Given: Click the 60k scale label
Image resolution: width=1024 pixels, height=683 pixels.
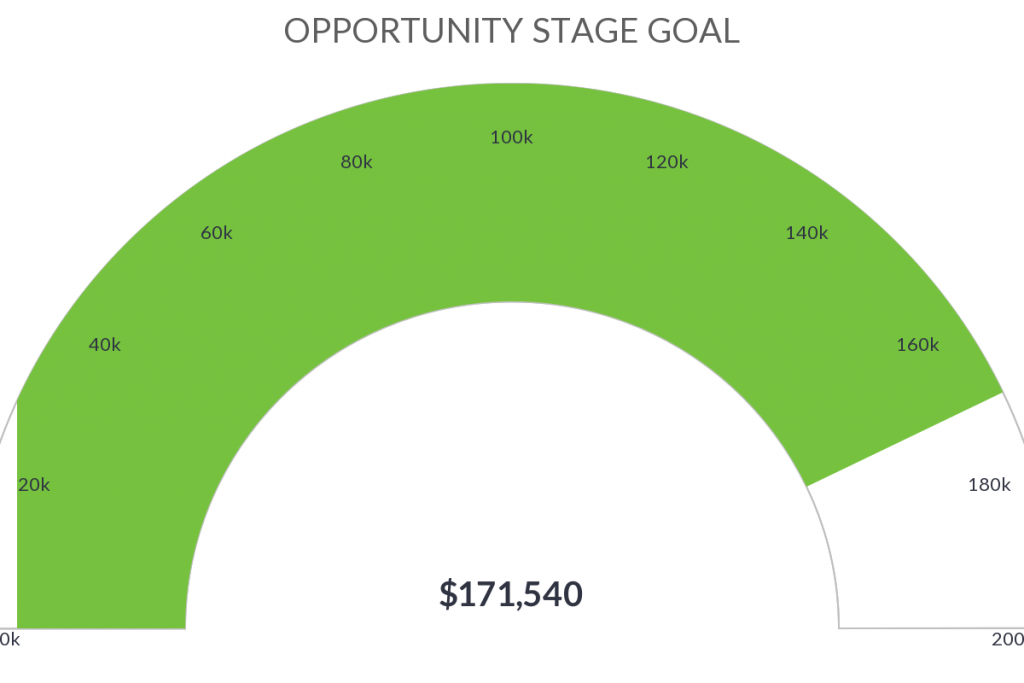Looking at the screenshot, I should [x=216, y=232].
